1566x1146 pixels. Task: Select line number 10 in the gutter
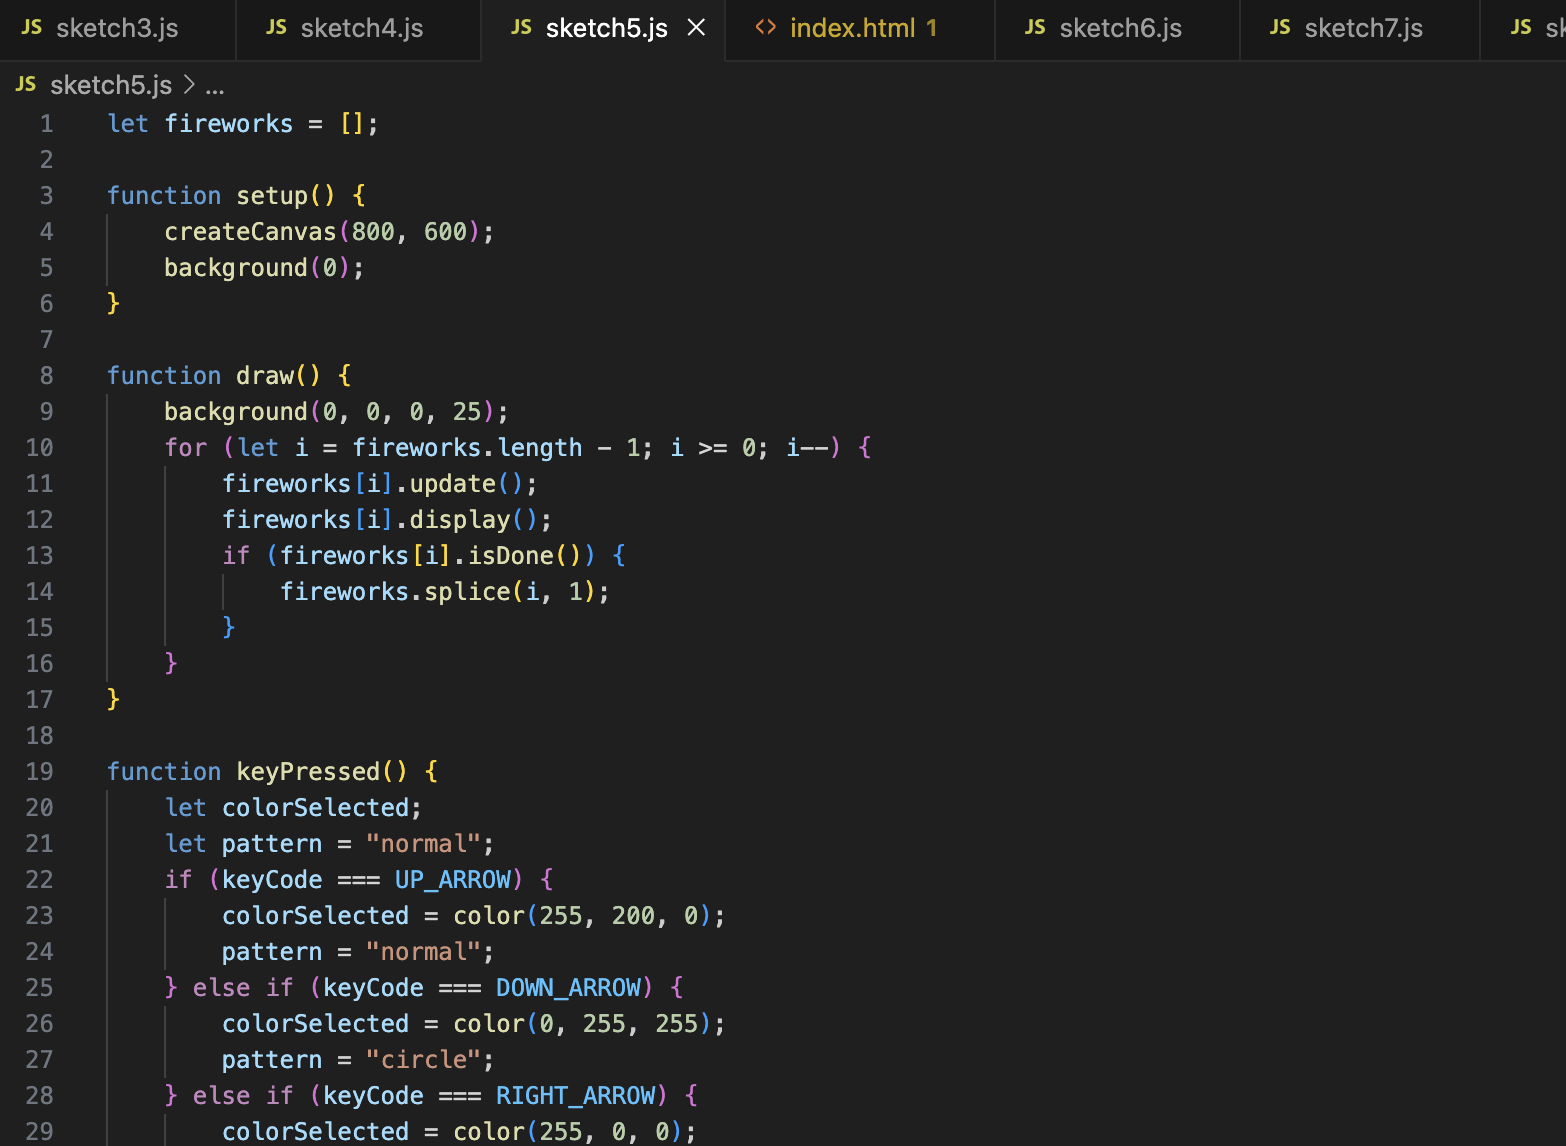point(40,447)
